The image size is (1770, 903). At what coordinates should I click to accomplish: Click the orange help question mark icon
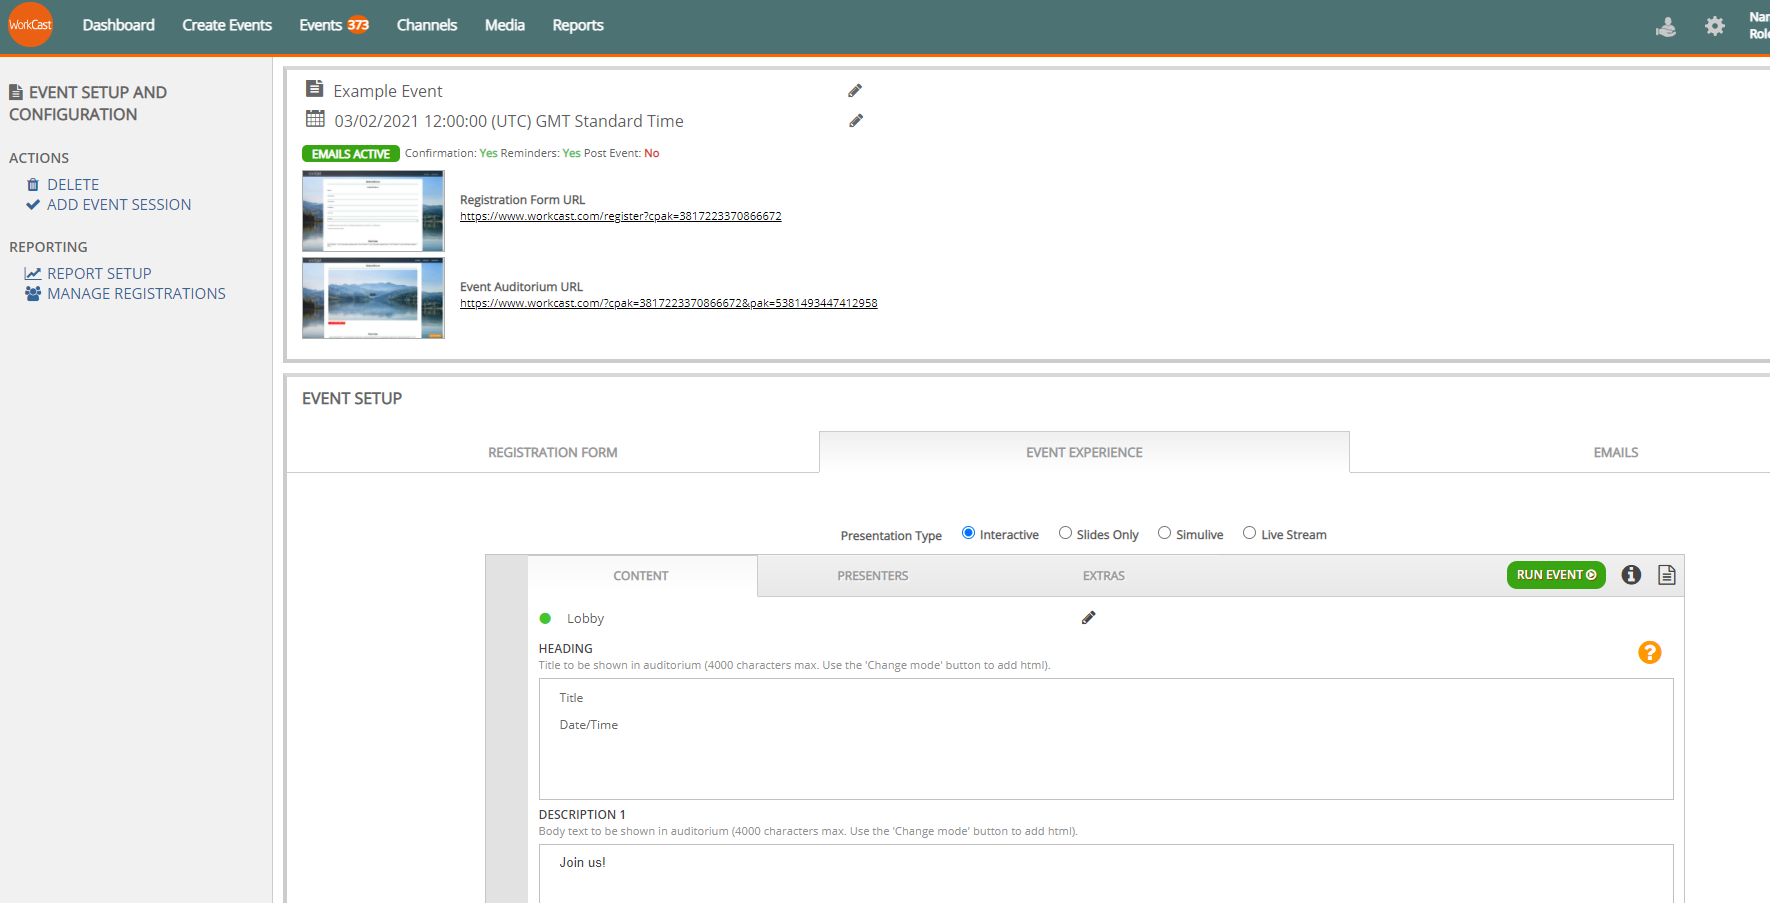click(x=1649, y=653)
